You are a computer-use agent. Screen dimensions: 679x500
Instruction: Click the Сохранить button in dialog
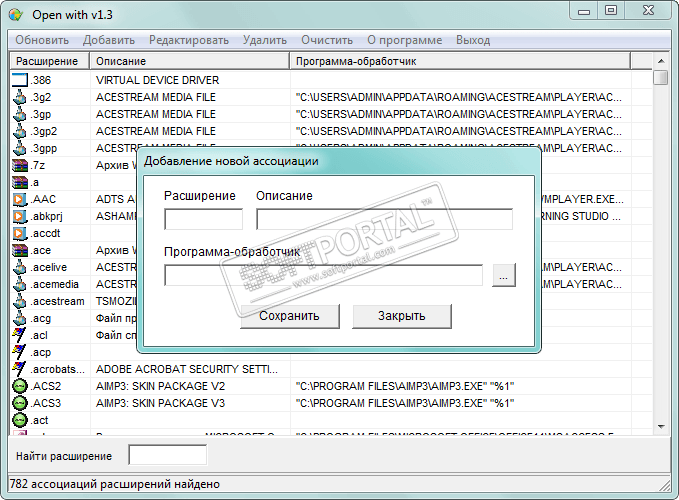pyautogui.click(x=289, y=316)
